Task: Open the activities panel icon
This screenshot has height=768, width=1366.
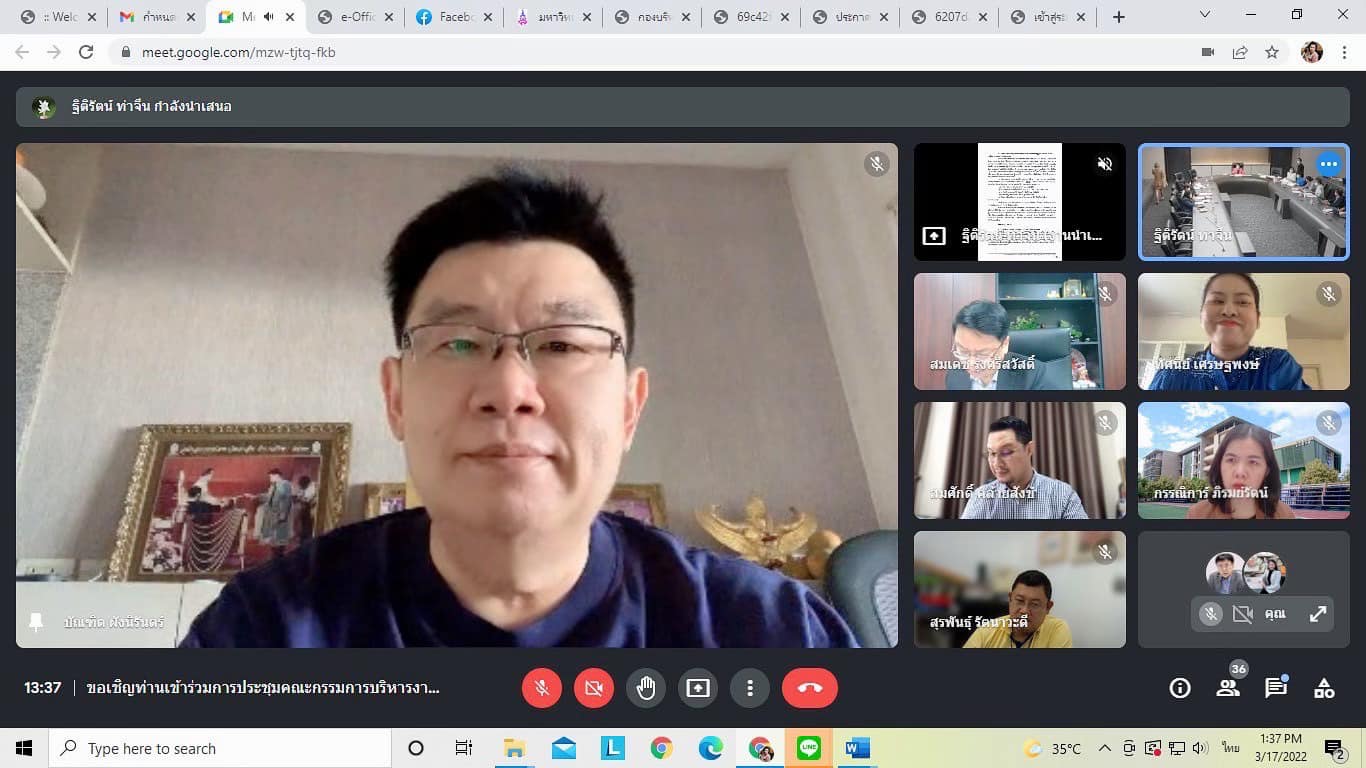Action: [1324, 688]
